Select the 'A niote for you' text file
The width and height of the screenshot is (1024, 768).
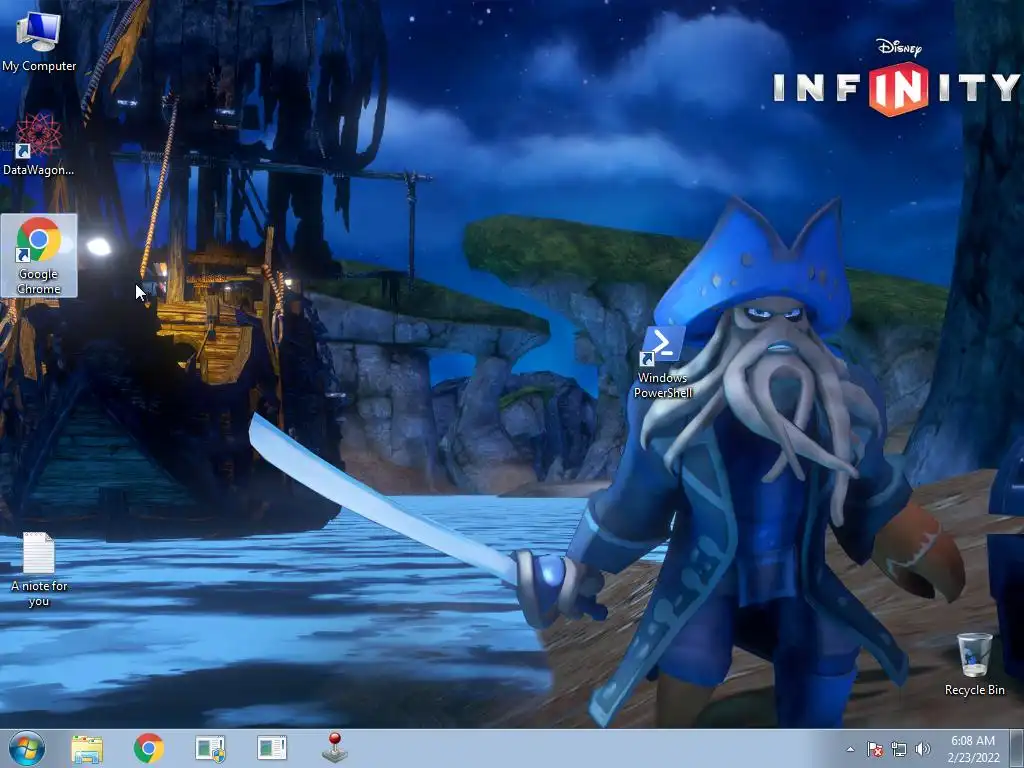coord(39,569)
